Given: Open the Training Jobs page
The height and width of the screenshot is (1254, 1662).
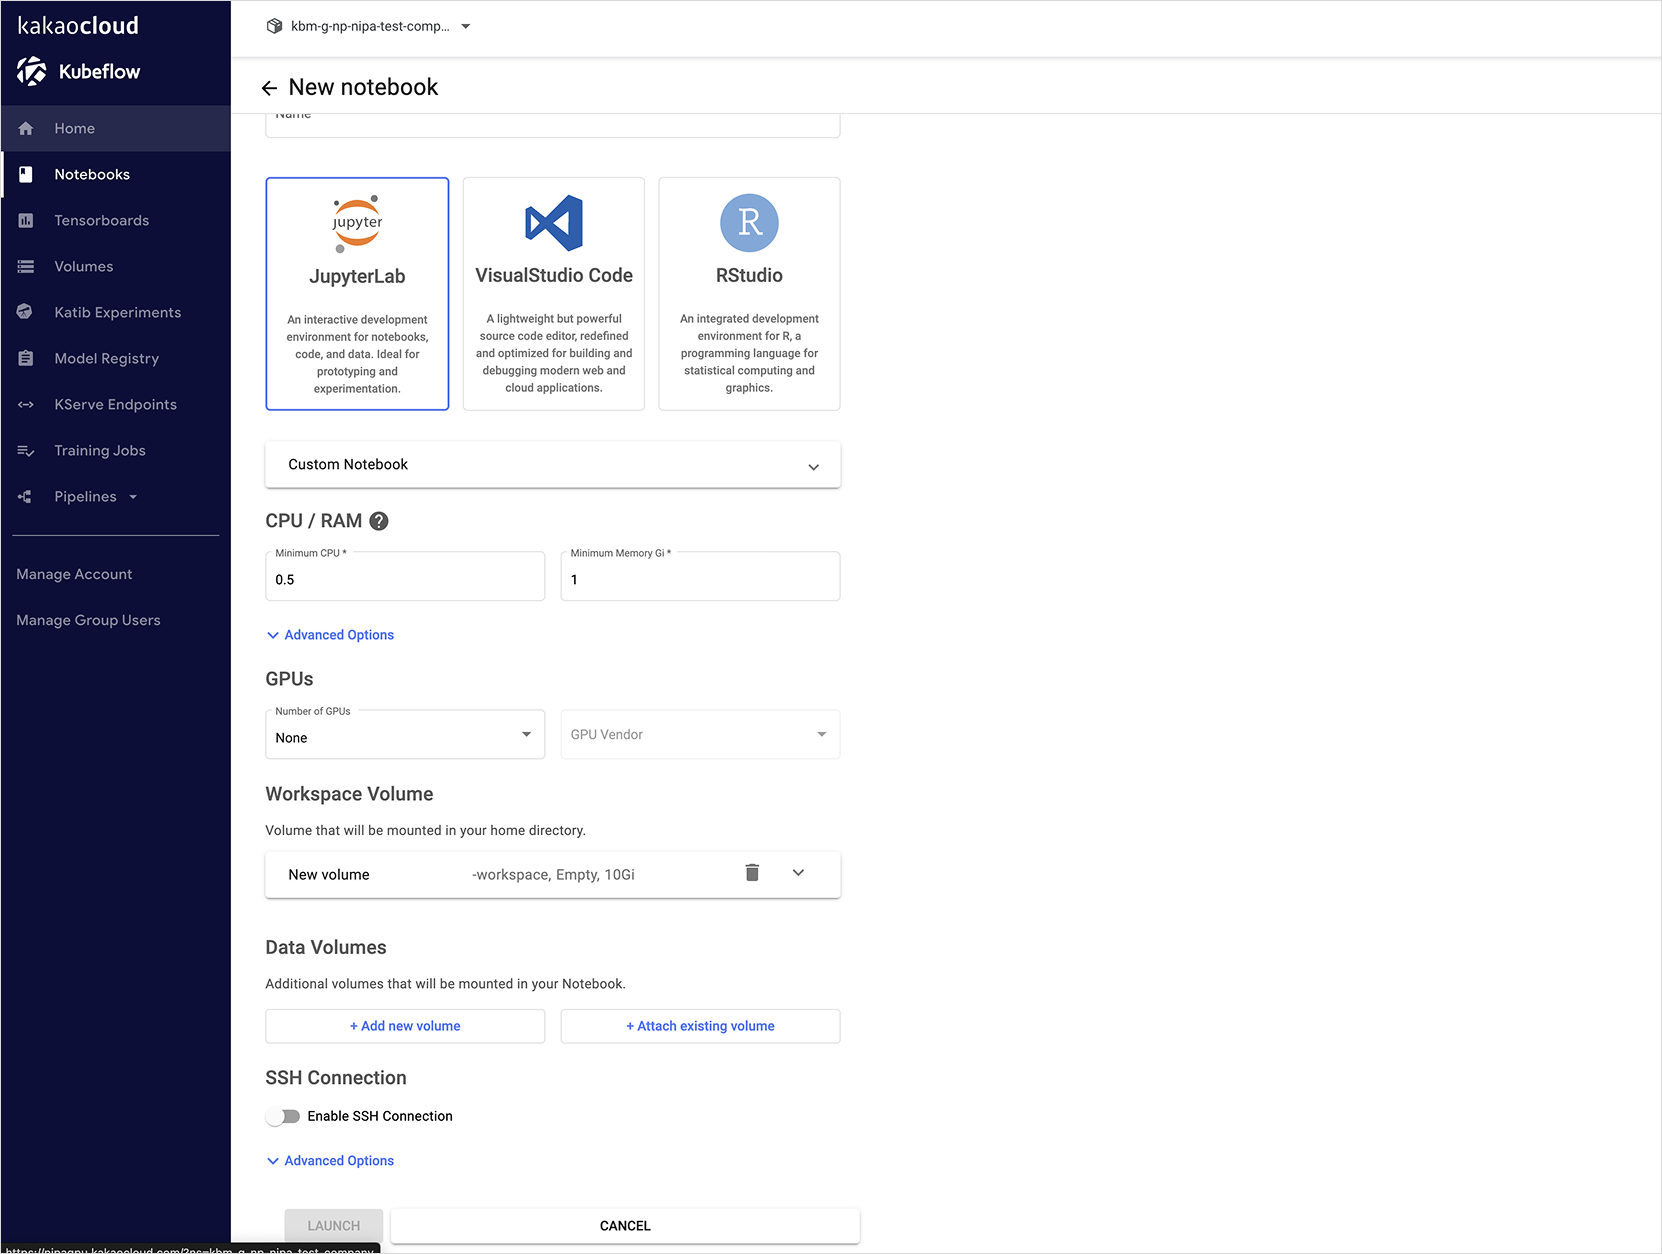Looking at the screenshot, I should (x=116, y=450).
